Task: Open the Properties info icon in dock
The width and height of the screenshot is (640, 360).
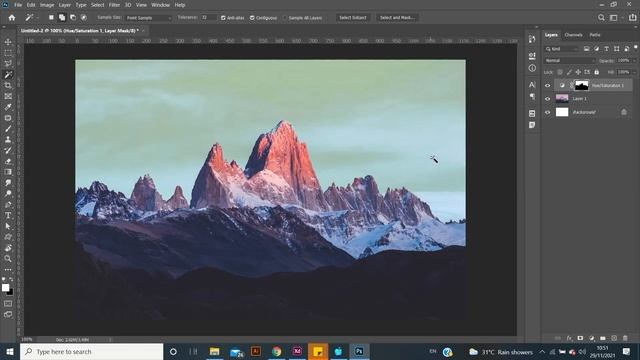Action: coord(532,68)
